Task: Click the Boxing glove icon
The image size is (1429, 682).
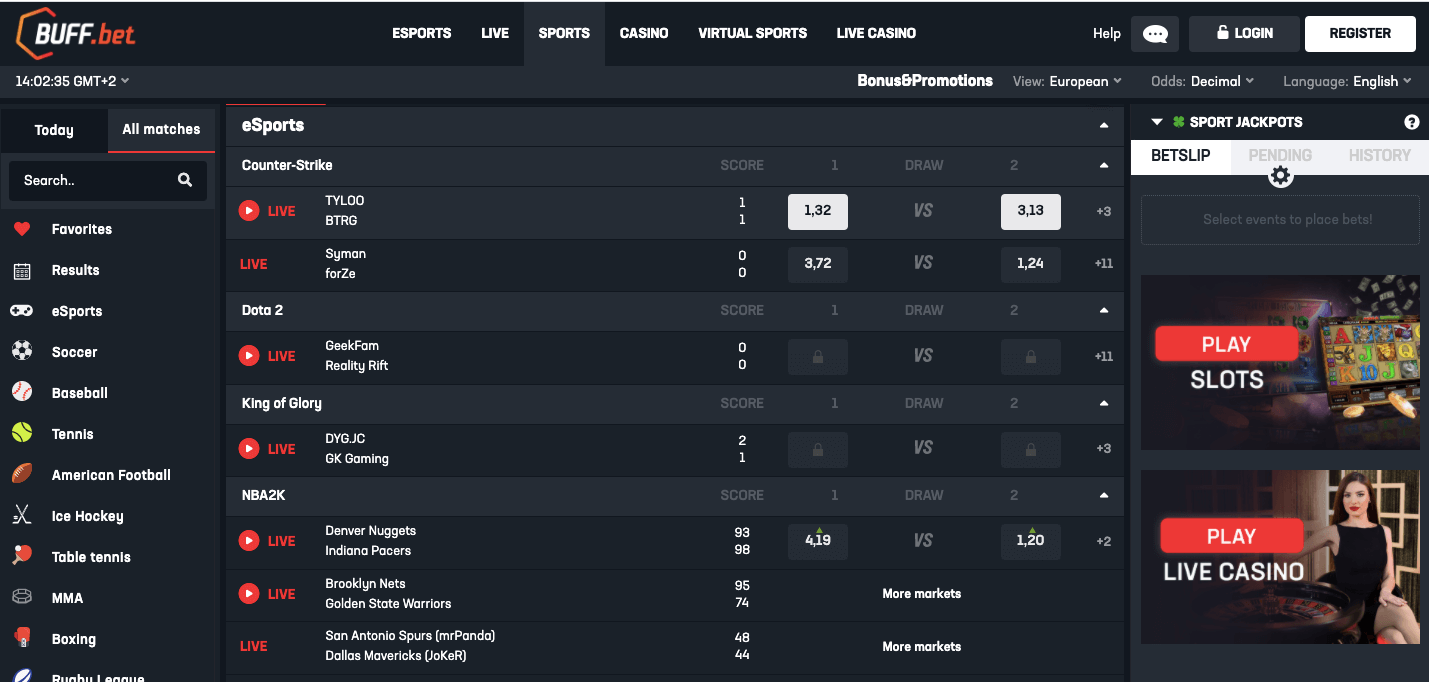Action: 22,638
